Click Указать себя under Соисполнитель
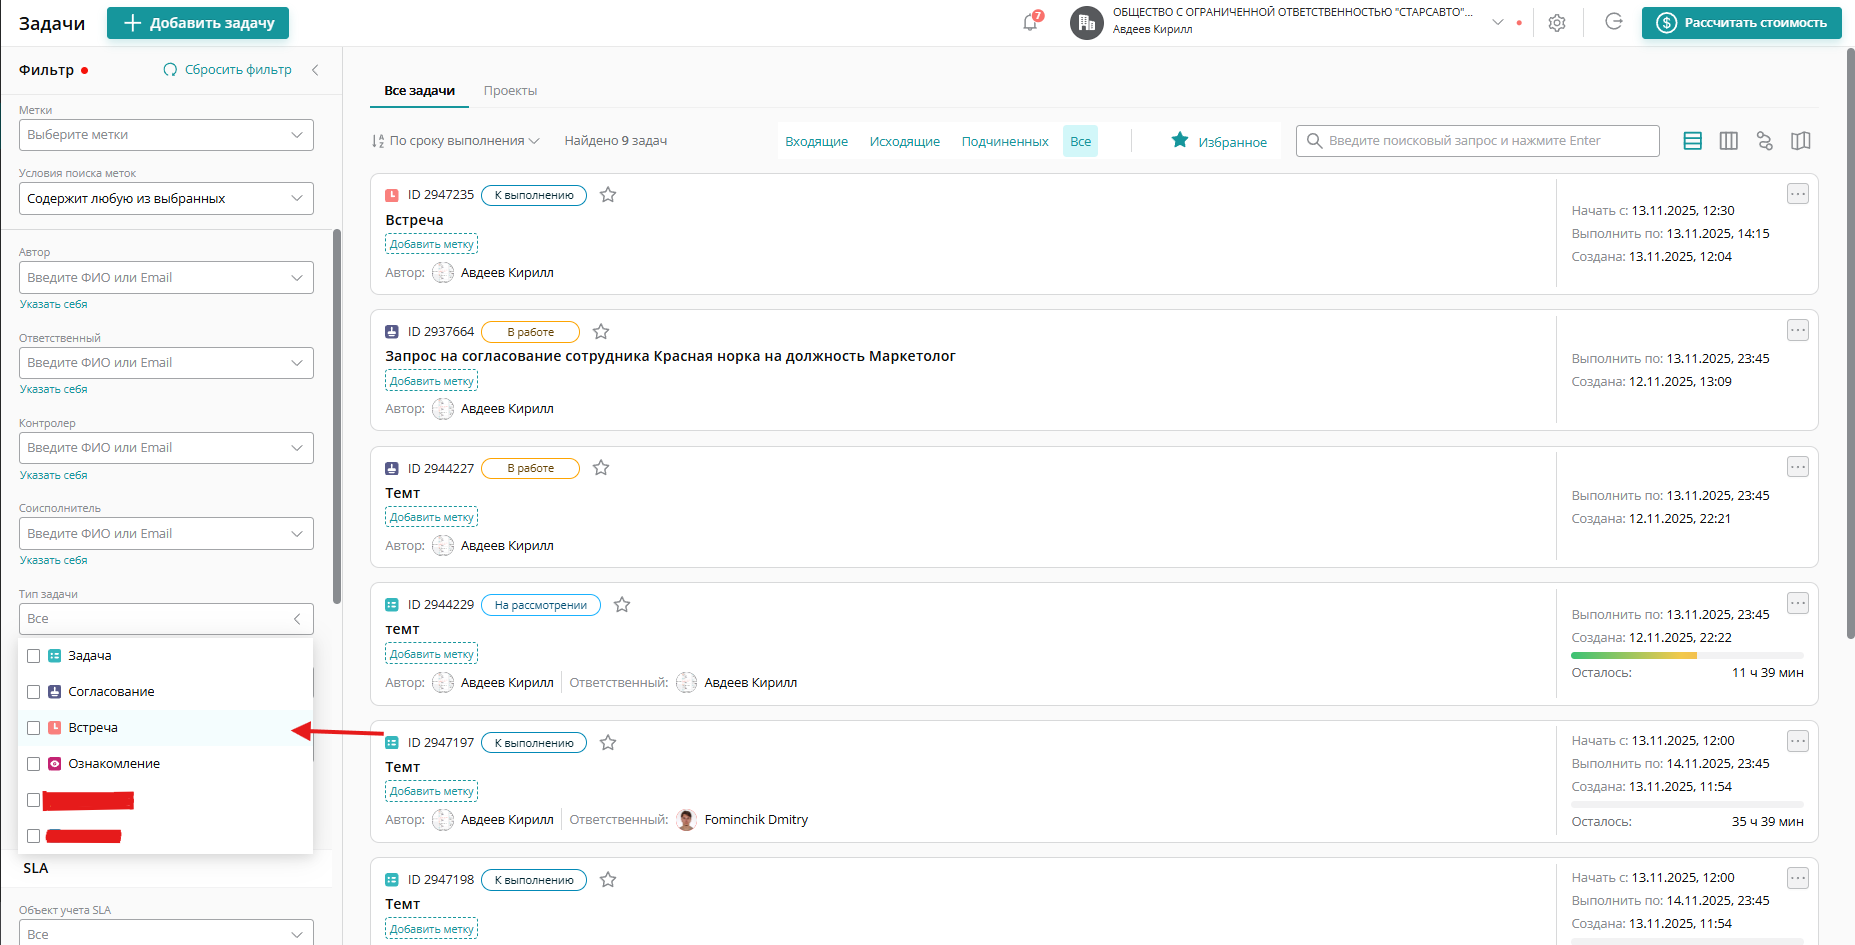The height and width of the screenshot is (945, 1855). click(x=54, y=560)
